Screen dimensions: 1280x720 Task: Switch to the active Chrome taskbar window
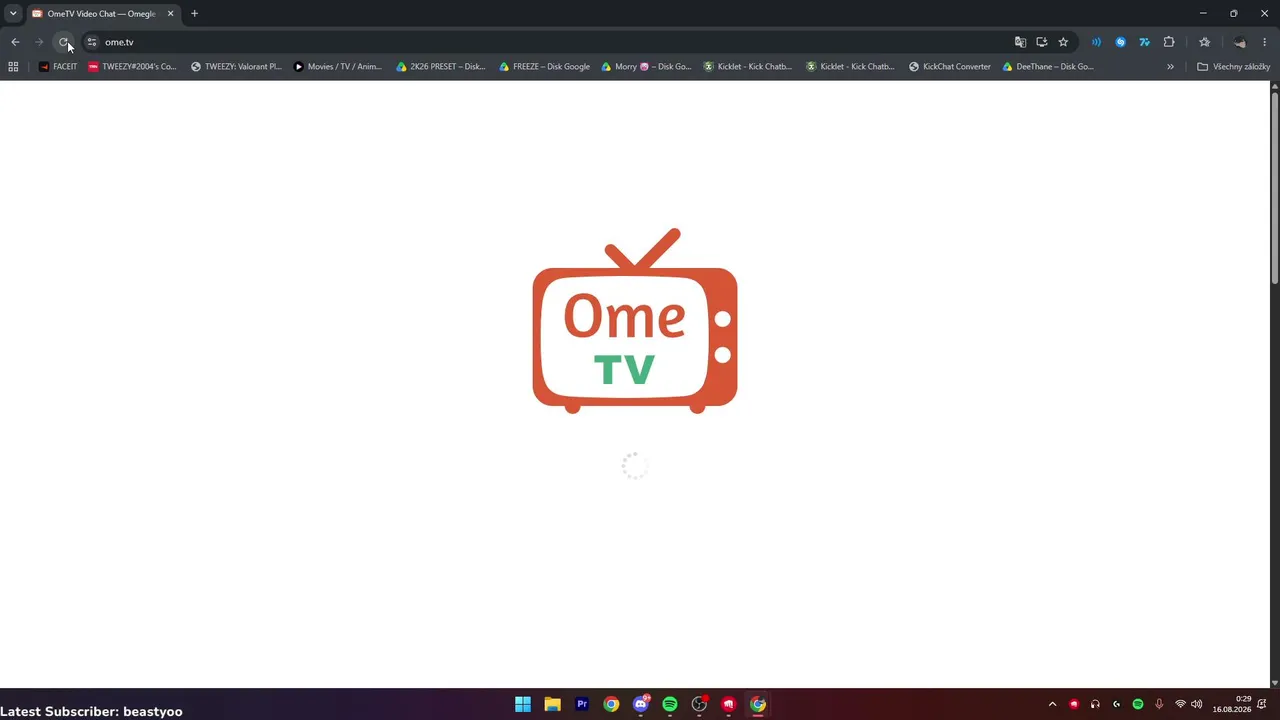coord(758,704)
